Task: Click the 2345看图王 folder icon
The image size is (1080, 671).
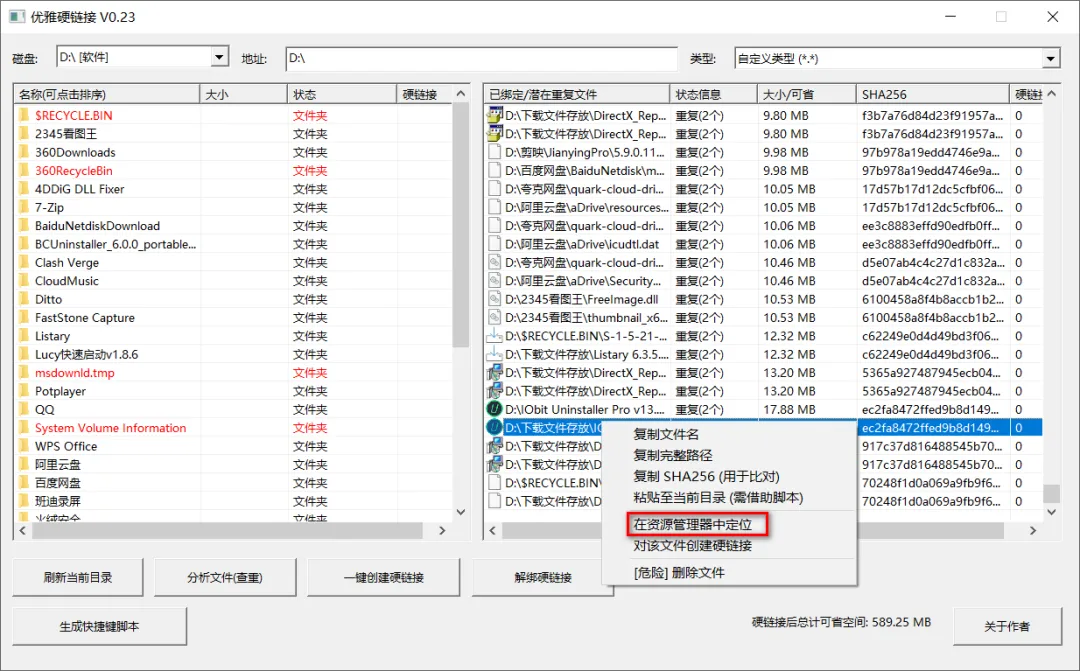Action: click(x=23, y=134)
